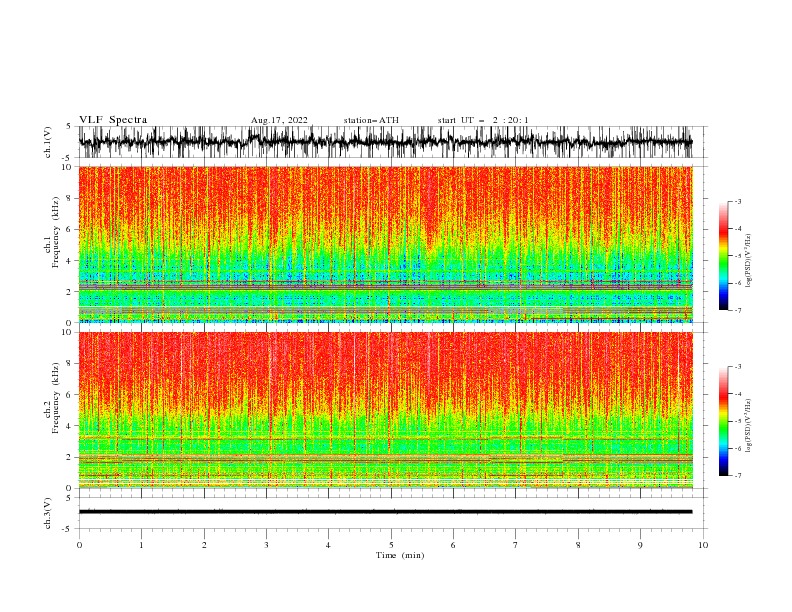
Task: Click the -7 label on ch.1 color bar
Action: pyautogui.click(x=738, y=310)
